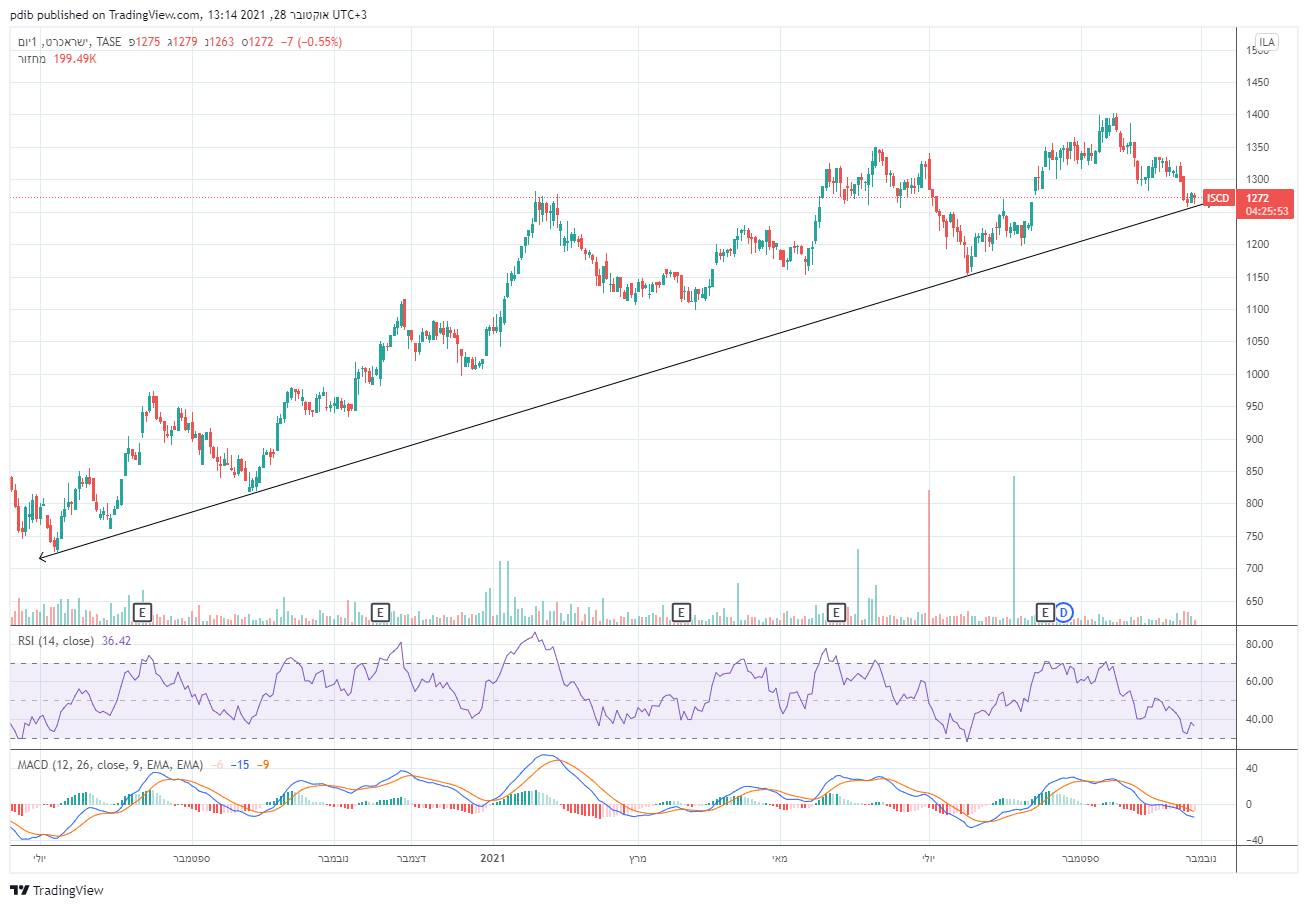Click the TASE exchange label

108,42
